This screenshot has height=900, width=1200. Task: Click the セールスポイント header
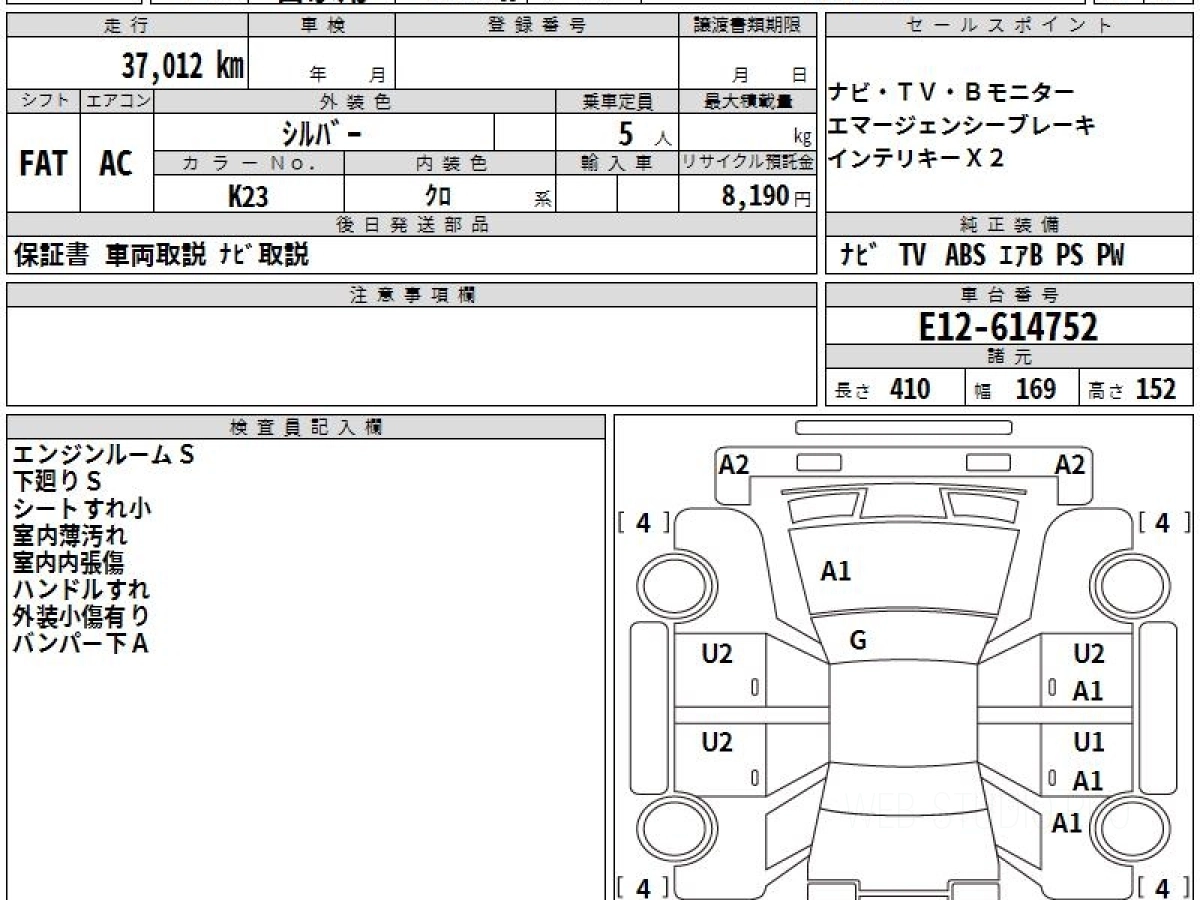1010,26
